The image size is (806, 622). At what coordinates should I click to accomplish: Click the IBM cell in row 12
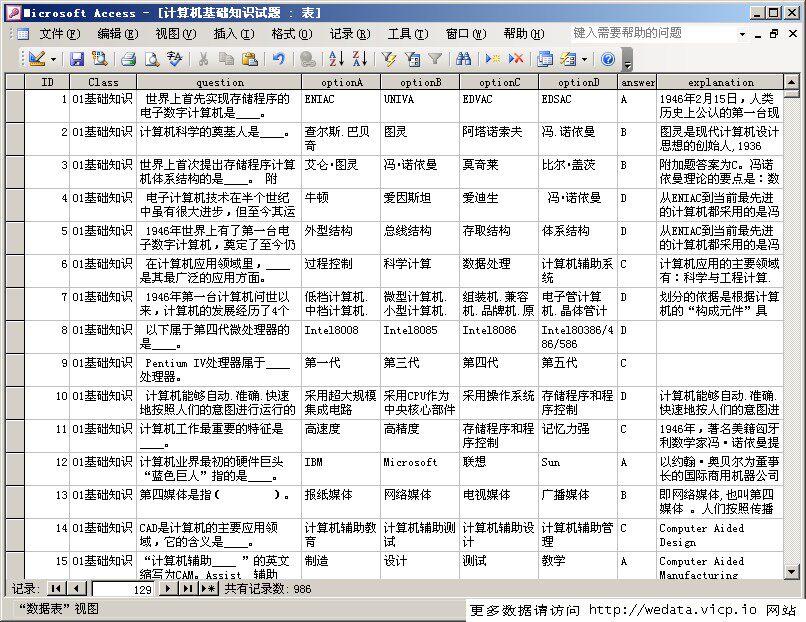tap(341, 469)
